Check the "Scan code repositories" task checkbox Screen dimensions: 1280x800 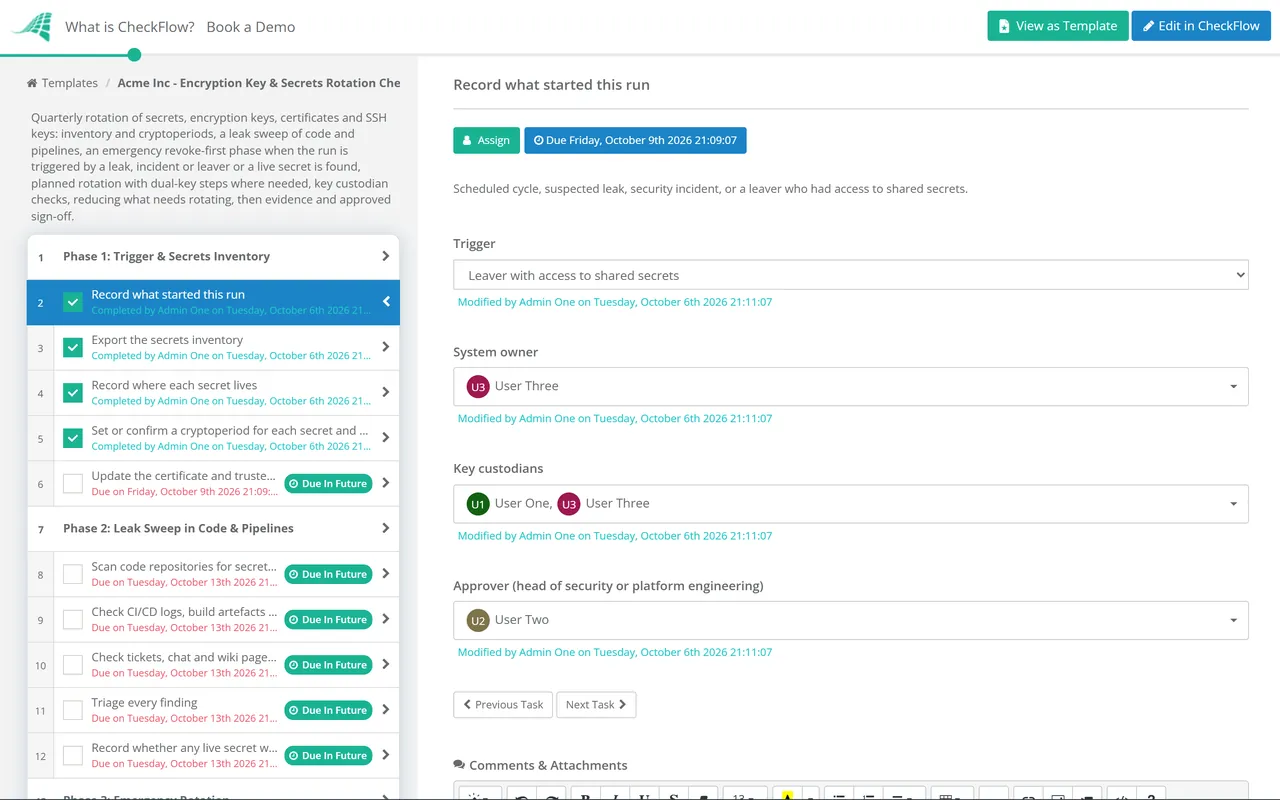tap(73, 575)
